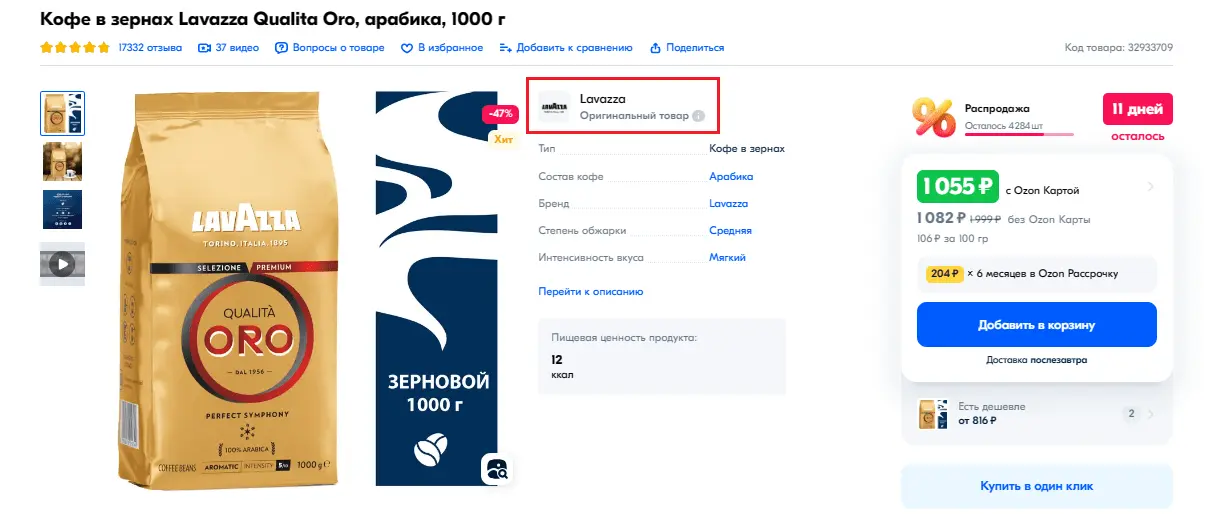Click the share icon

pos(656,48)
